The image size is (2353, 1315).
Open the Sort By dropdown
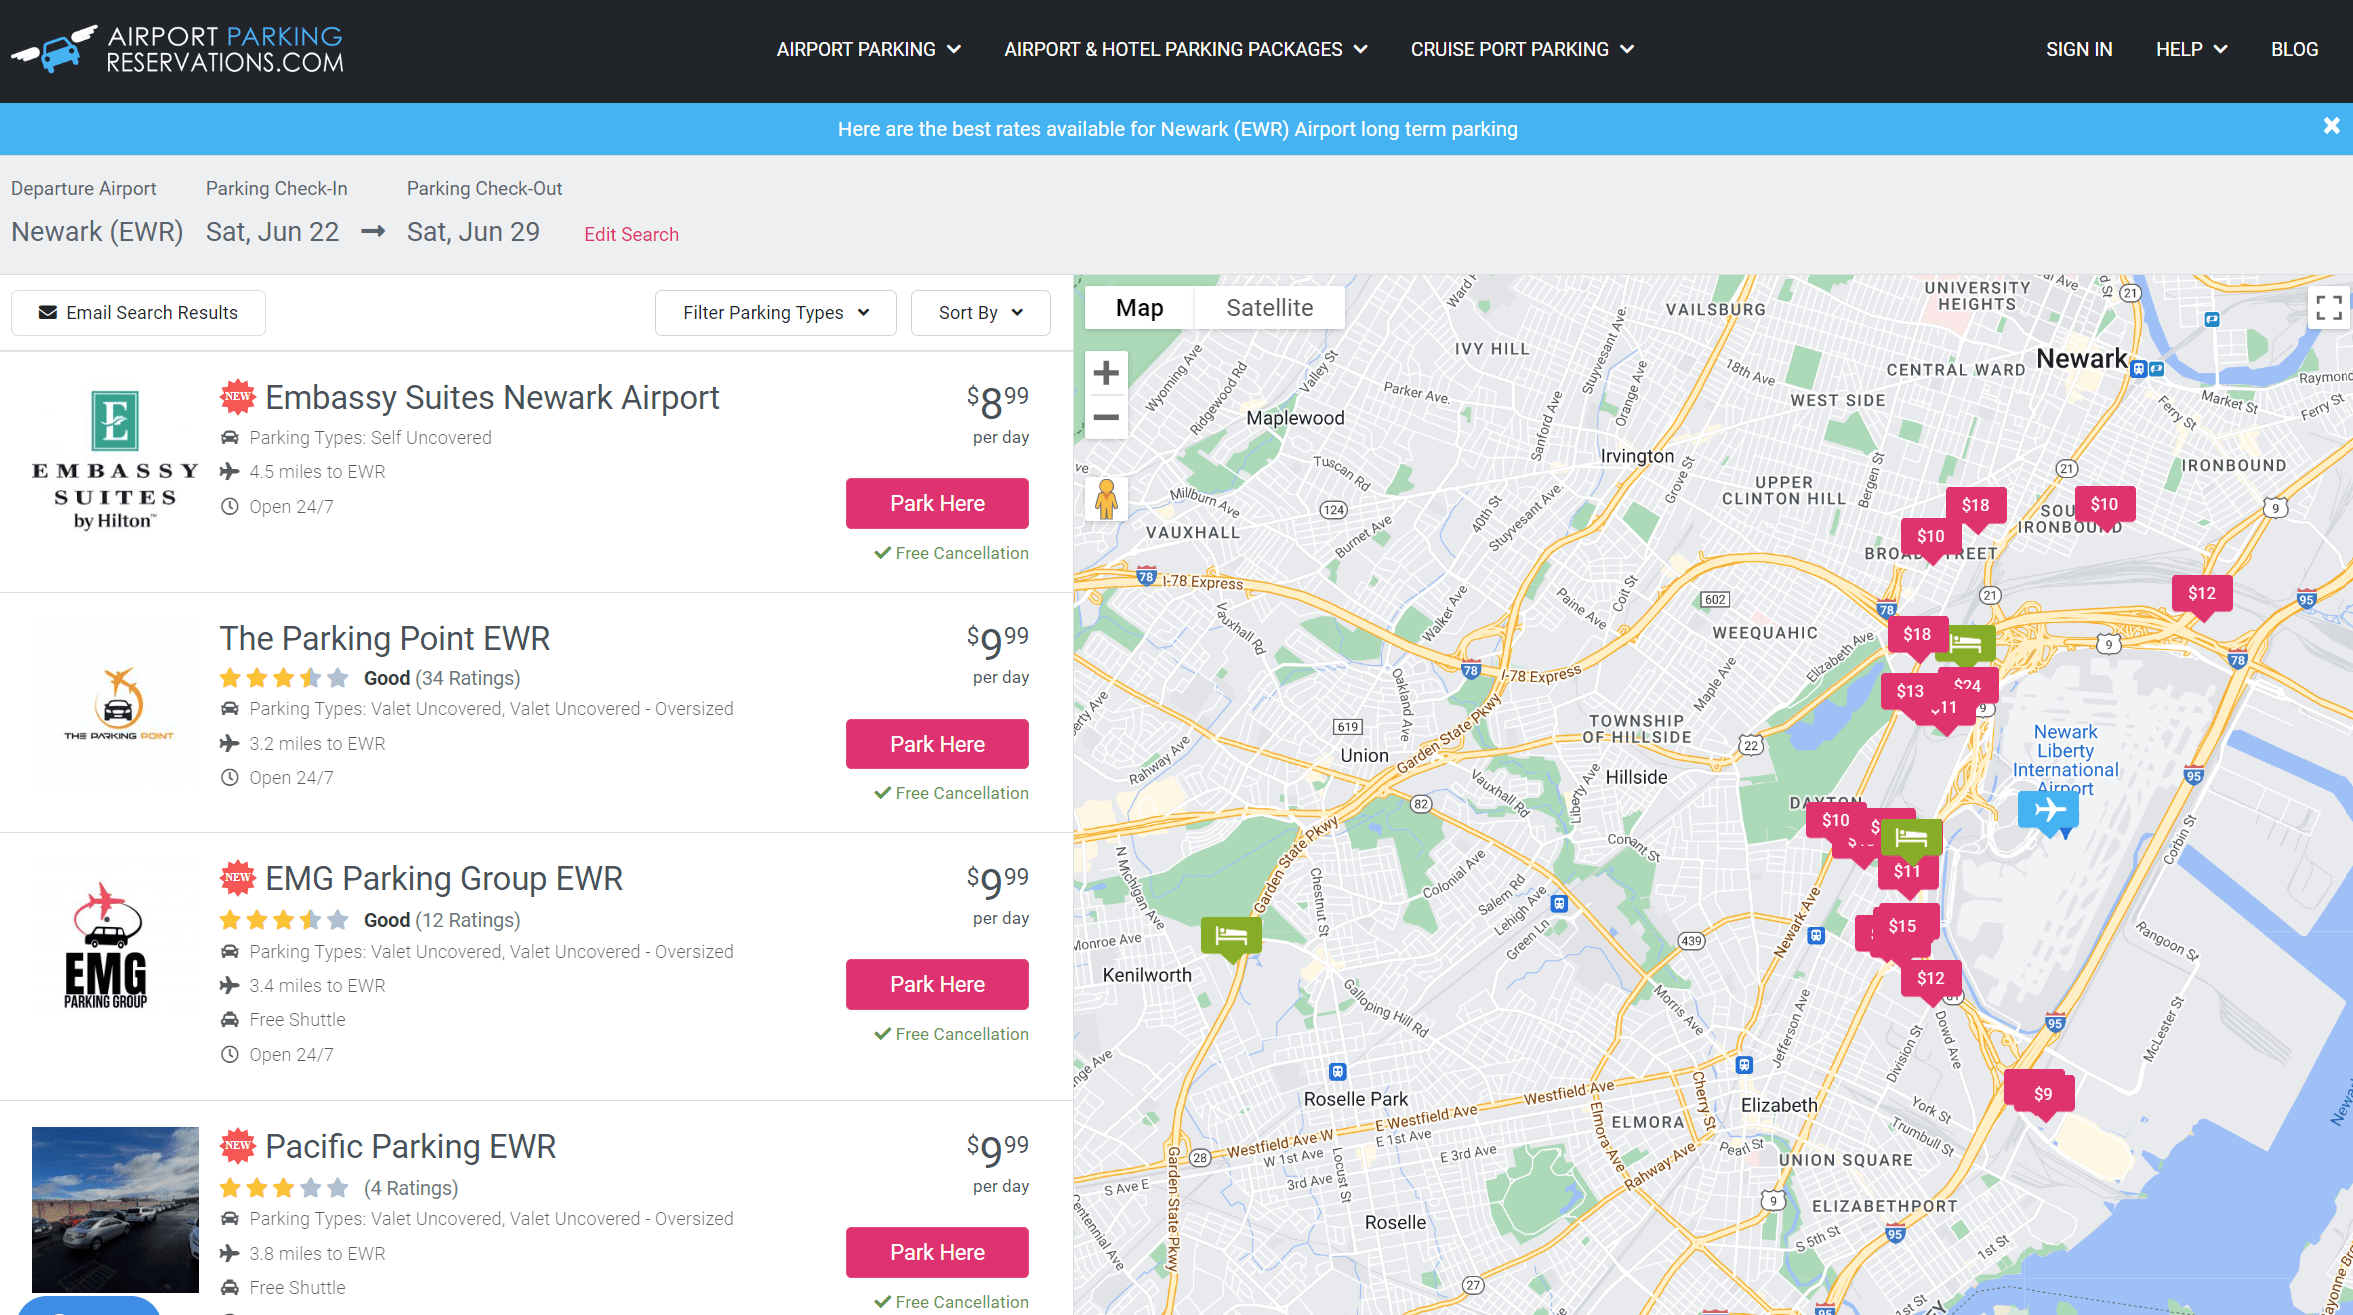pos(980,312)
